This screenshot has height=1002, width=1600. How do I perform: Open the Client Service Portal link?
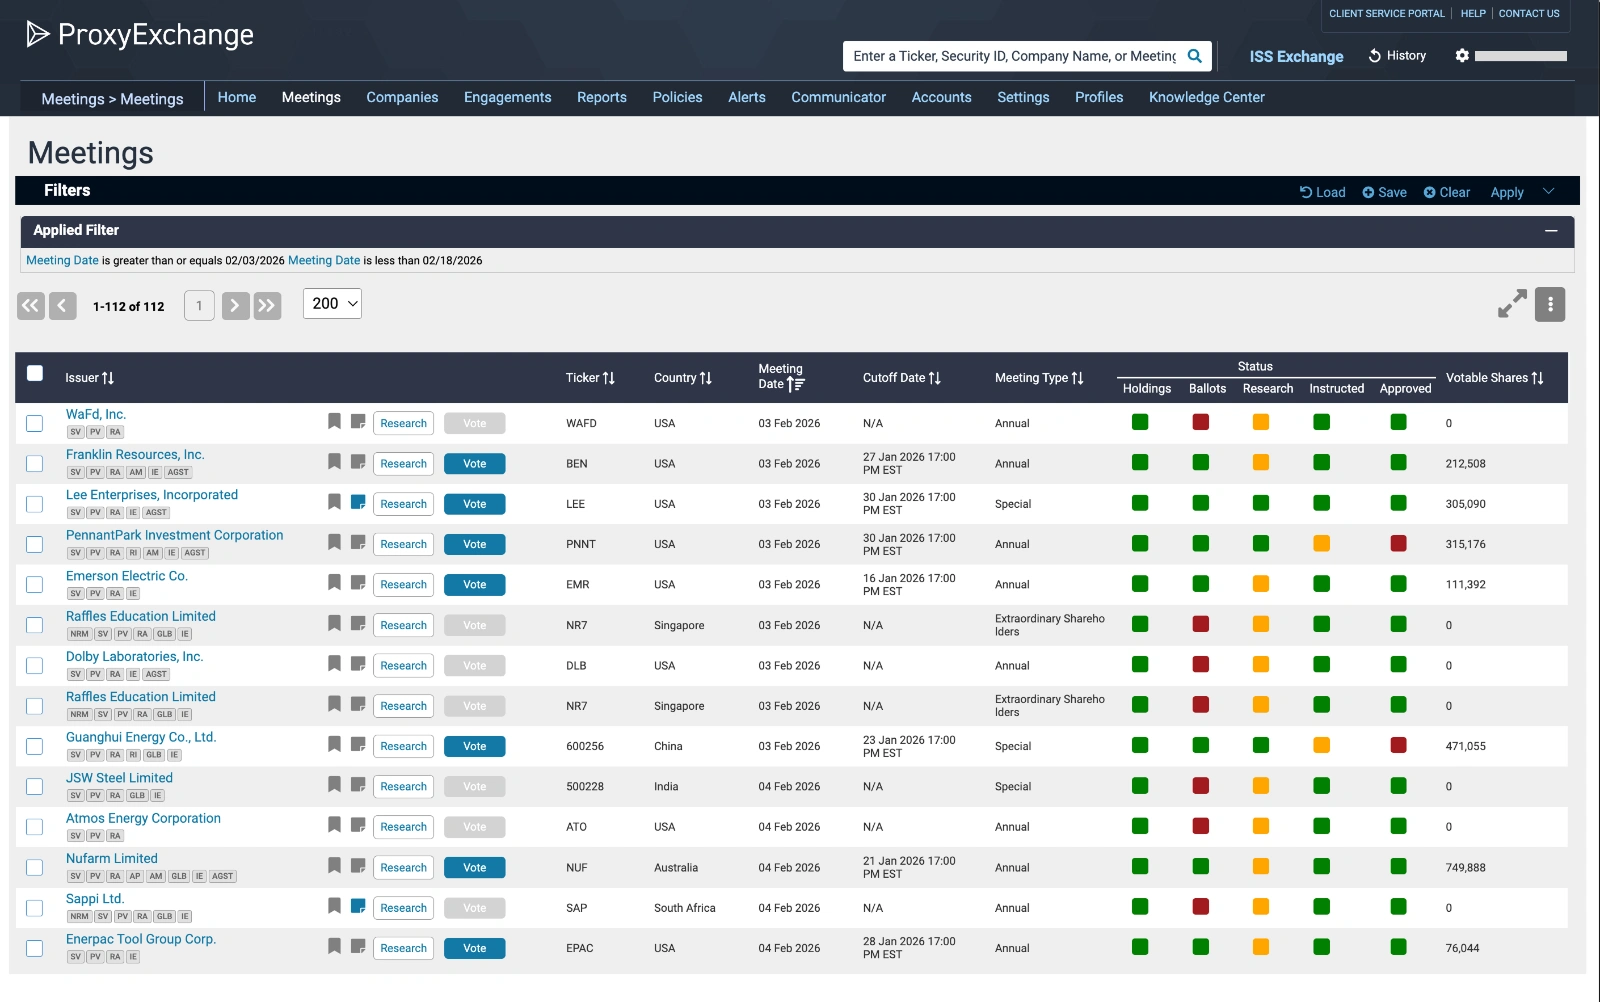[1387, 14]
